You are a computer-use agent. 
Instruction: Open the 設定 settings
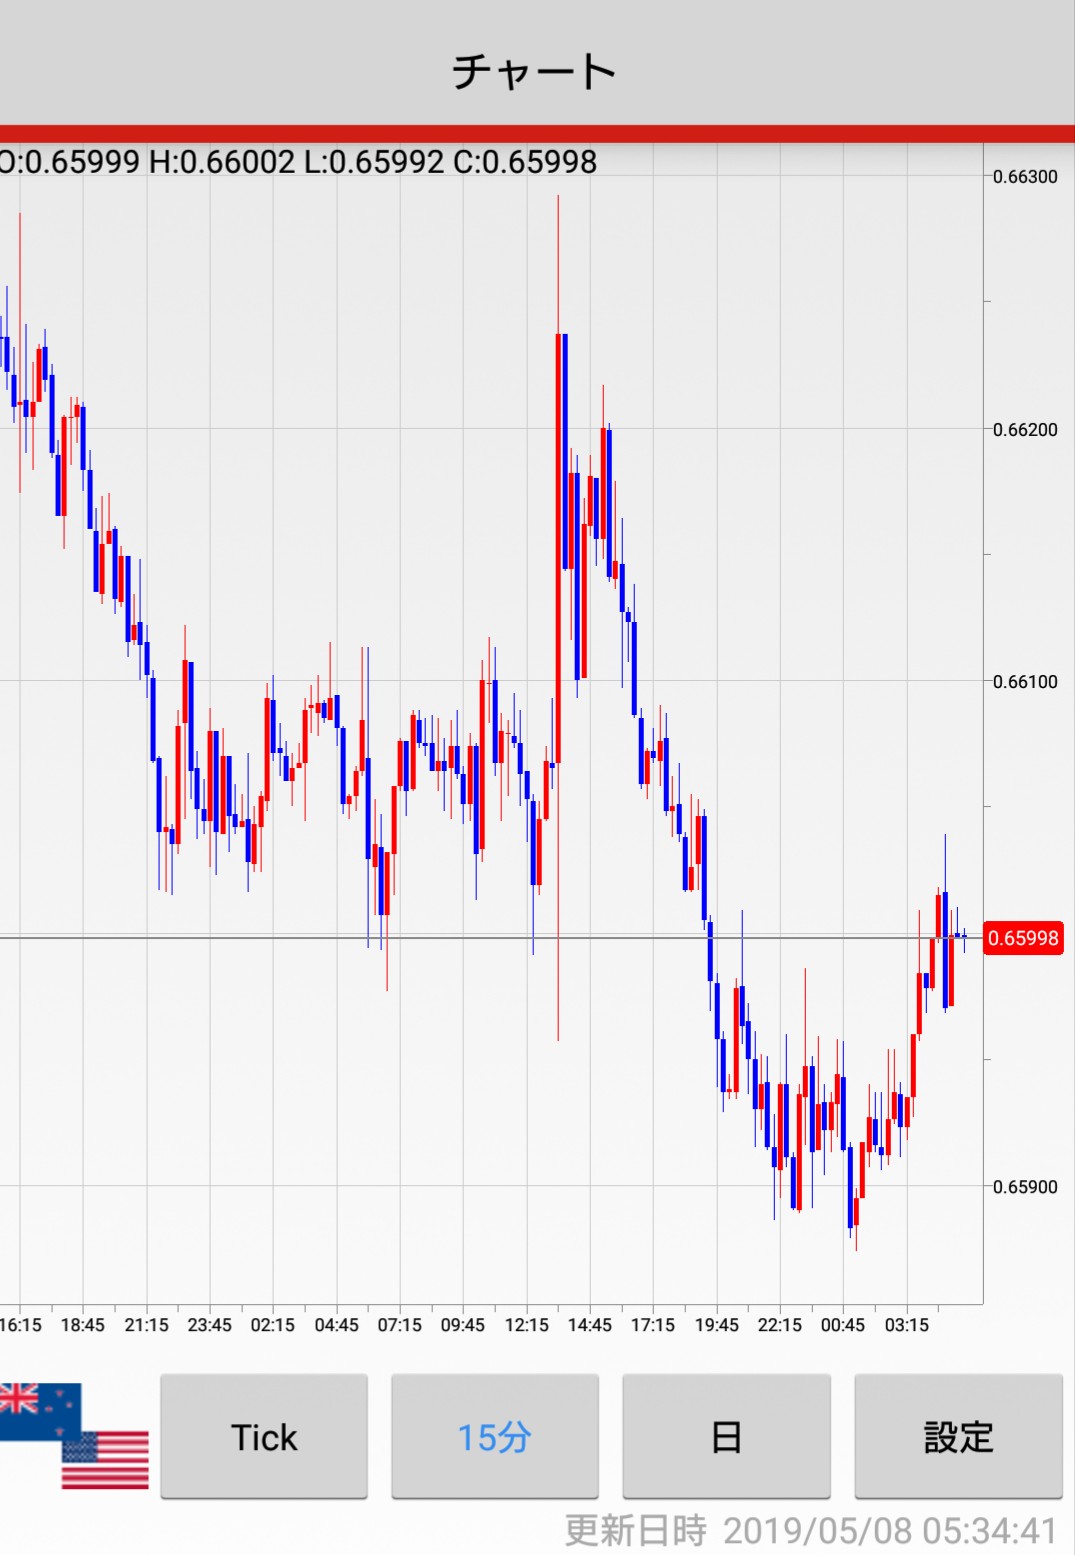[958, 1437]
